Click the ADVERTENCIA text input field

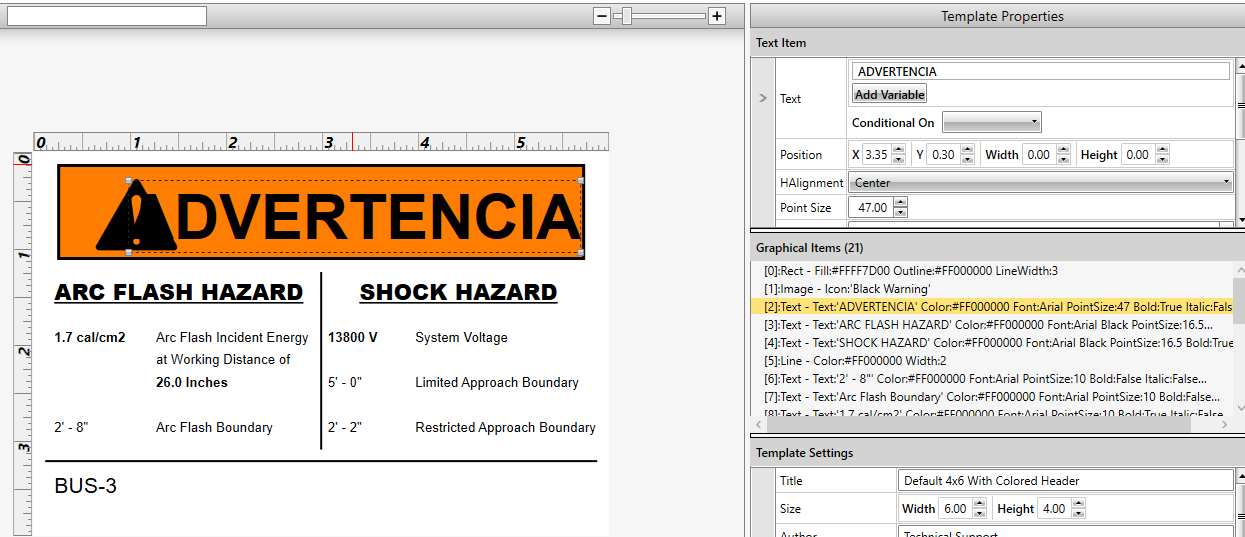pyautogui.click(x=1040, y=72)
